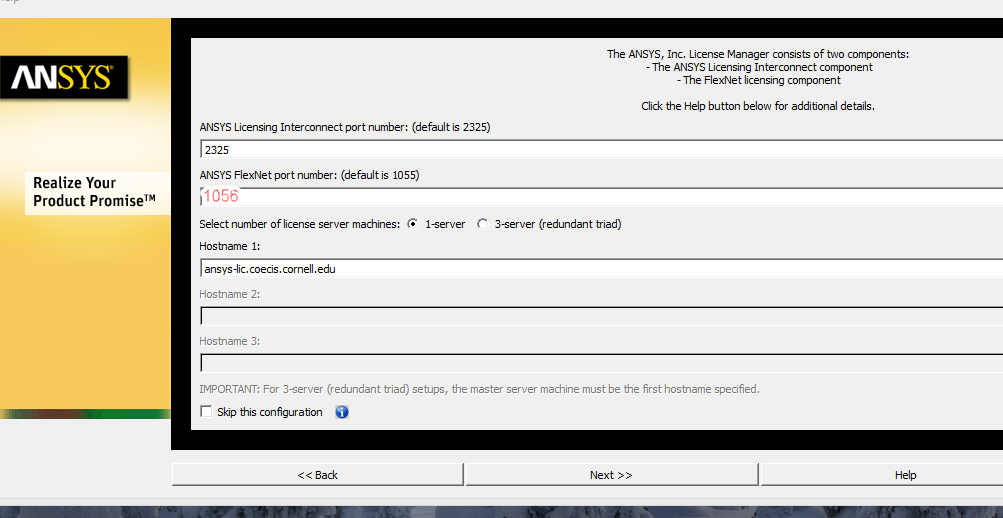Click the 'ANSYS FlexNet port number' label
This screenshot has width=1003, height=518.
(310, 174)
